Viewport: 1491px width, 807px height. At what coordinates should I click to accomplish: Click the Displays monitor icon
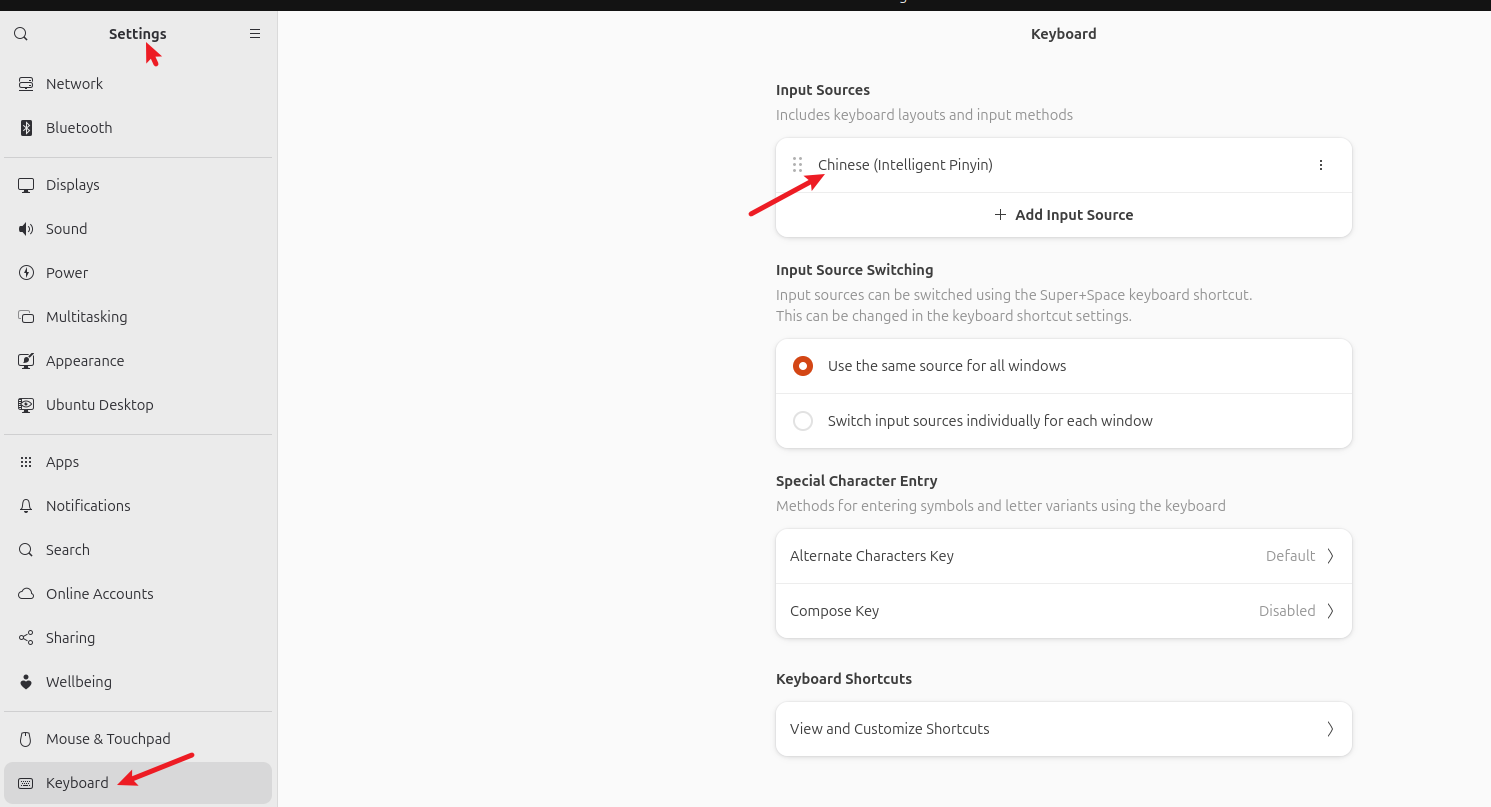coord(26,185)
